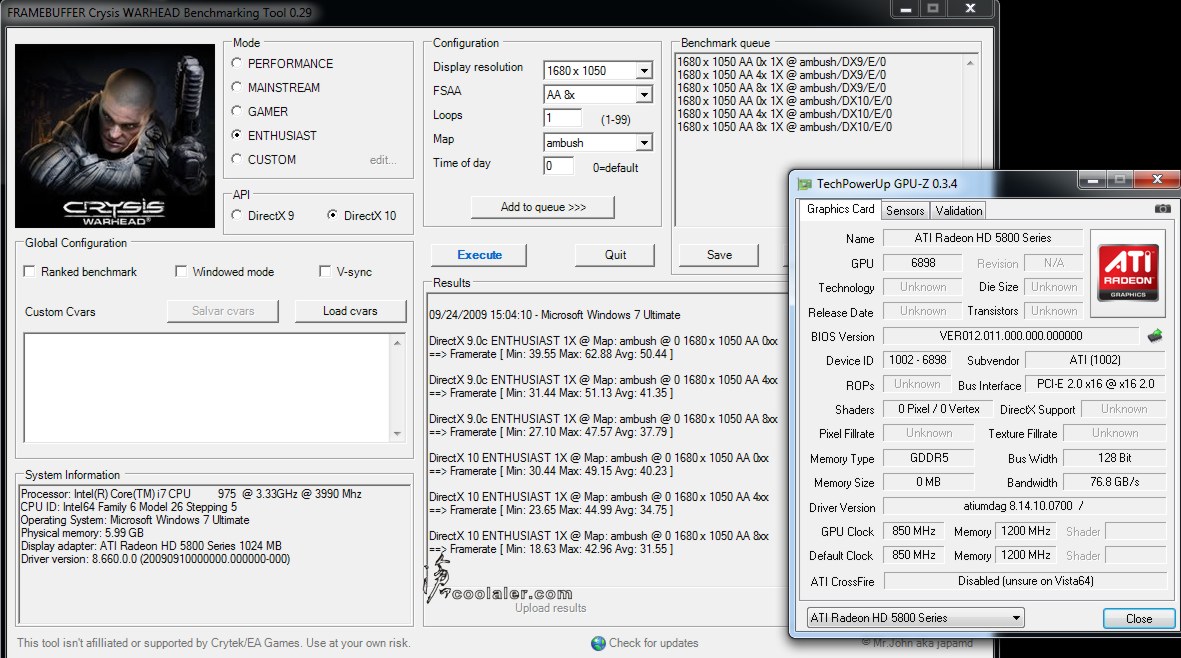Click the GPU Clock value 850 MHz
Screen dimensions: 1181x658
click(914, 532)
